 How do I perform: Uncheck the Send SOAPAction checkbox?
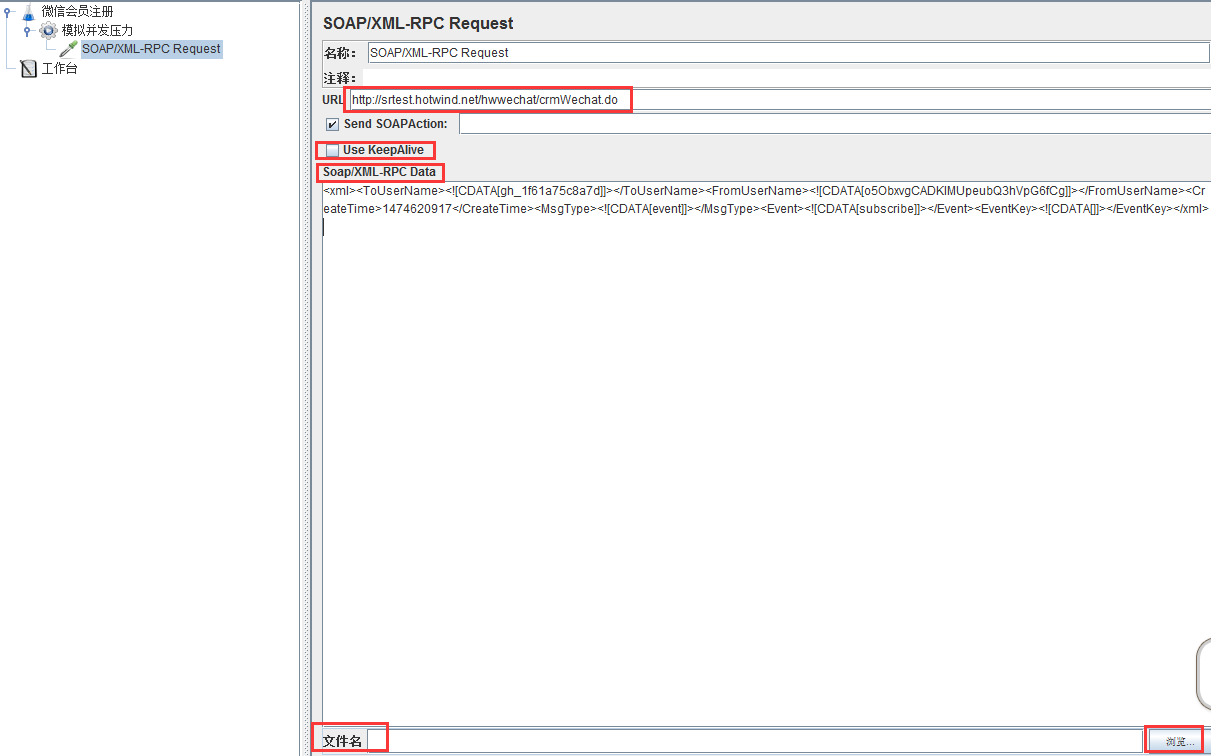point(332,123)
